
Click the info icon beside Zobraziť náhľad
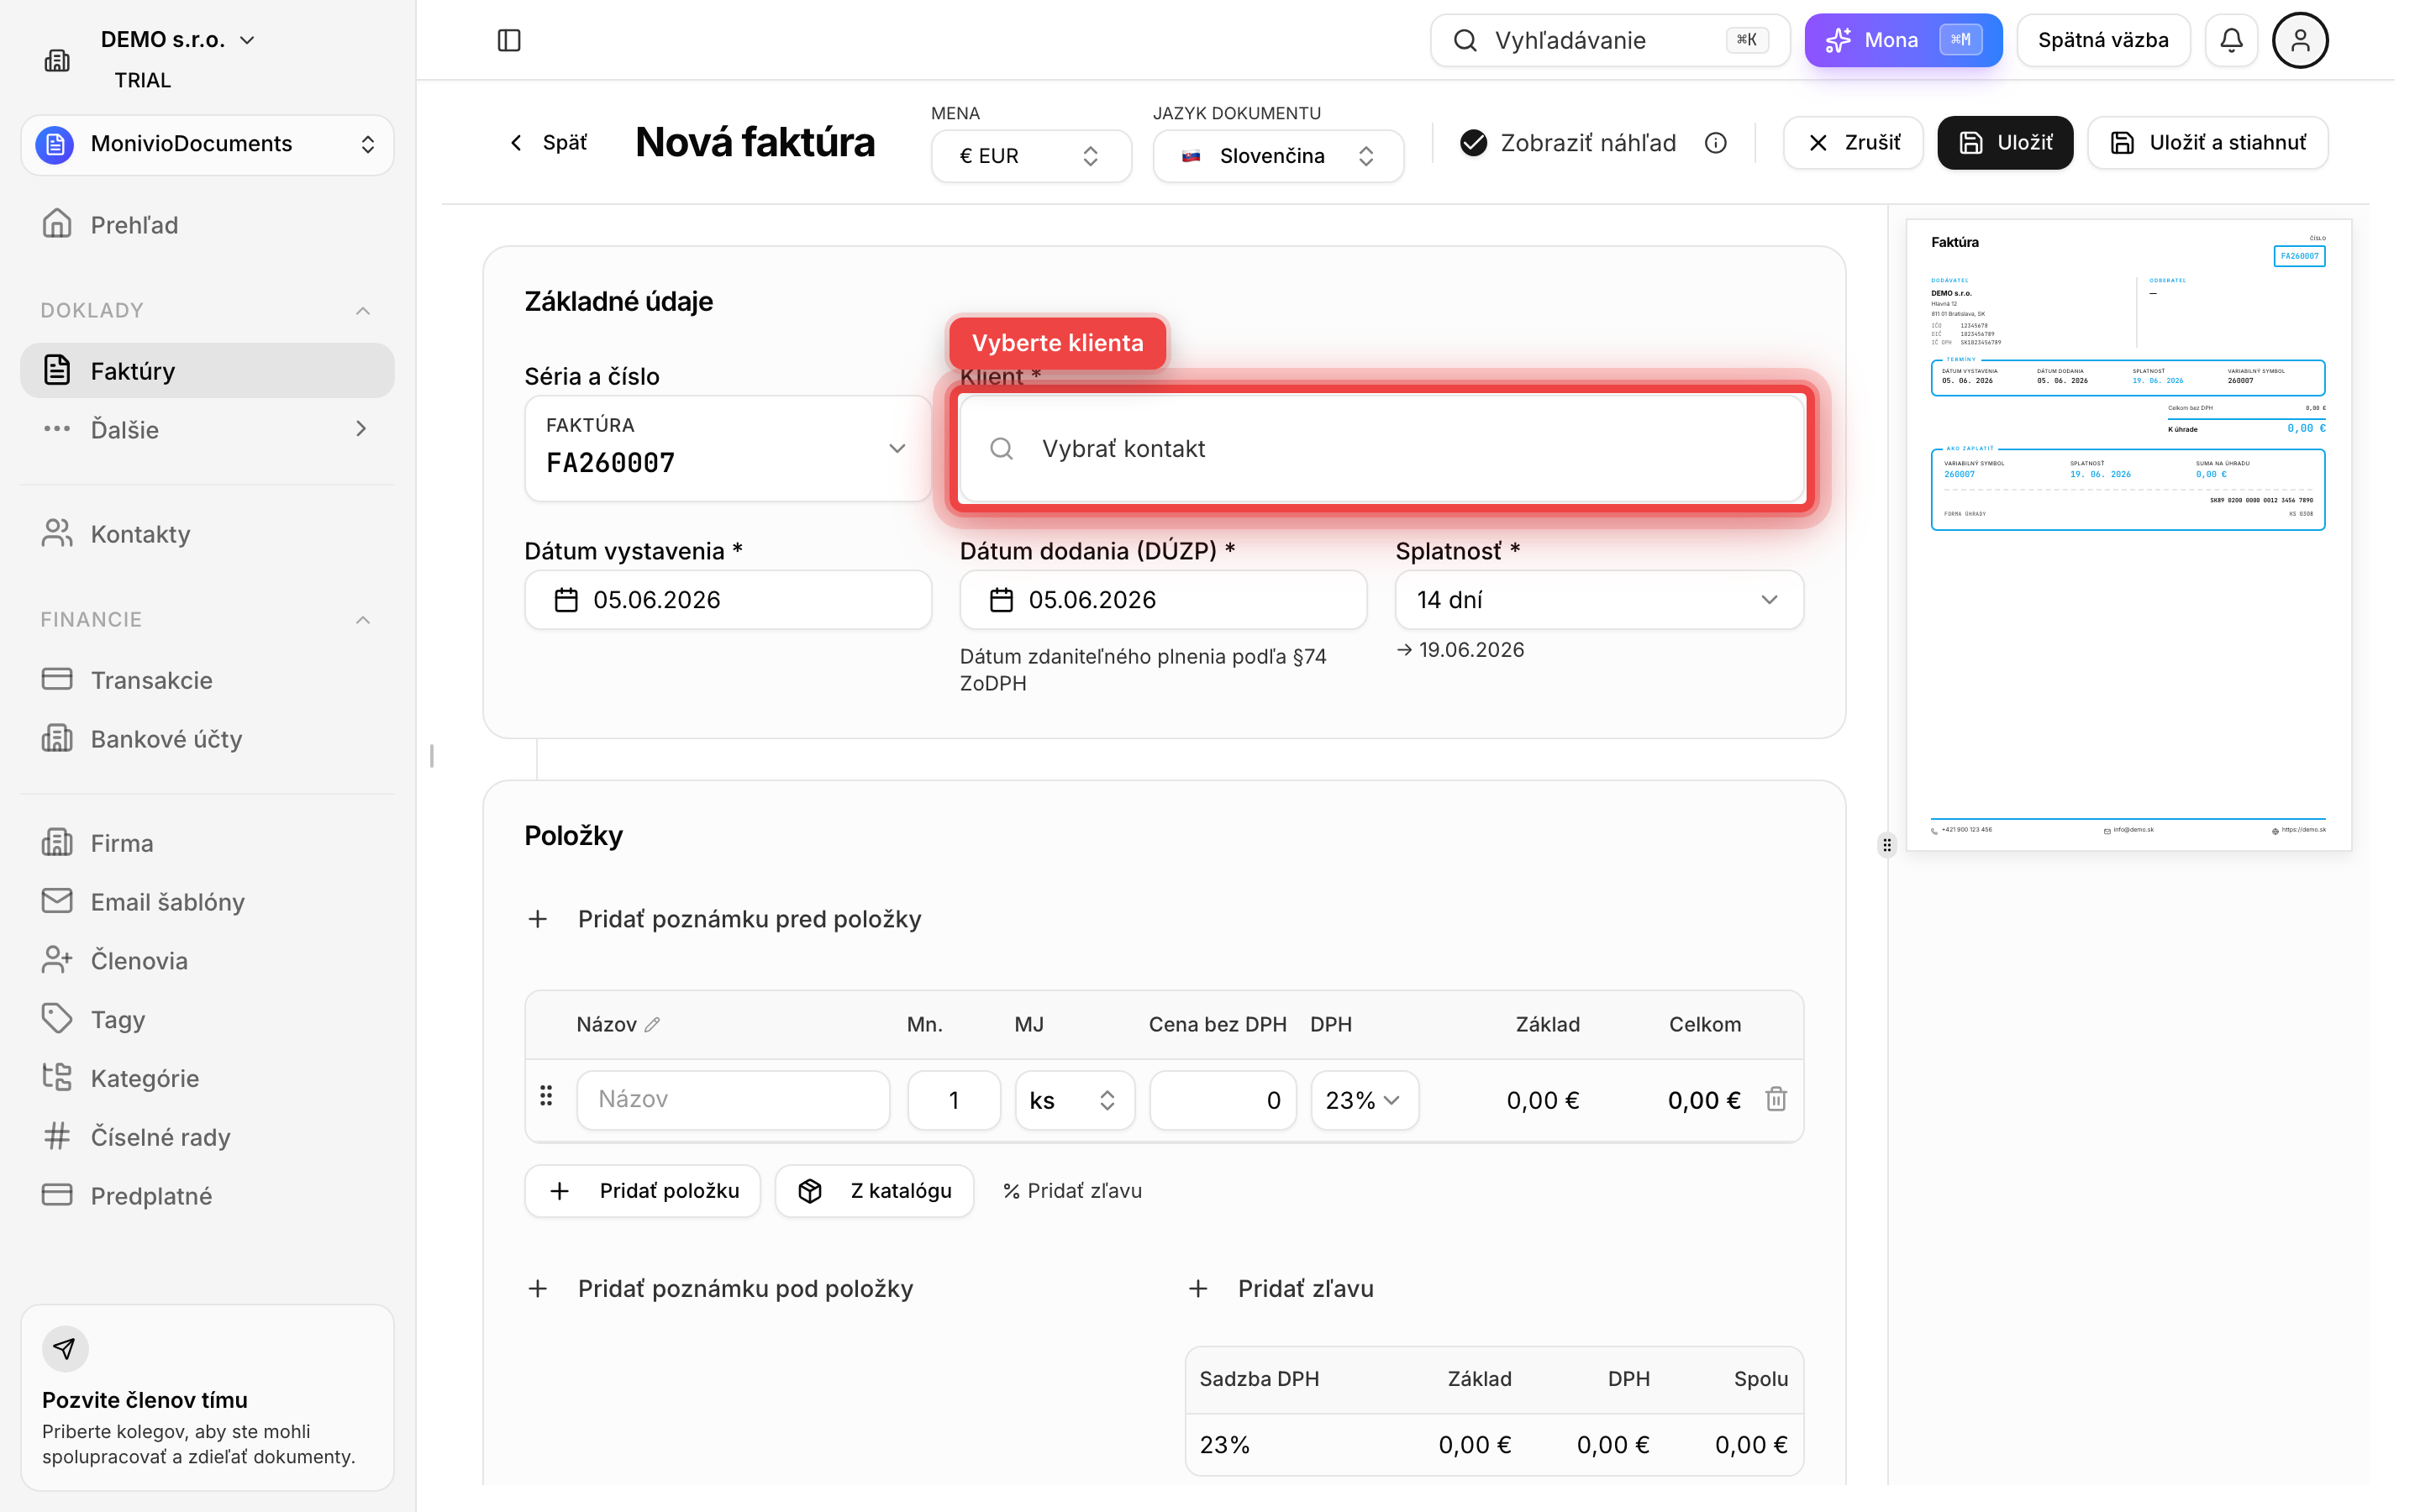[1716, 143]
